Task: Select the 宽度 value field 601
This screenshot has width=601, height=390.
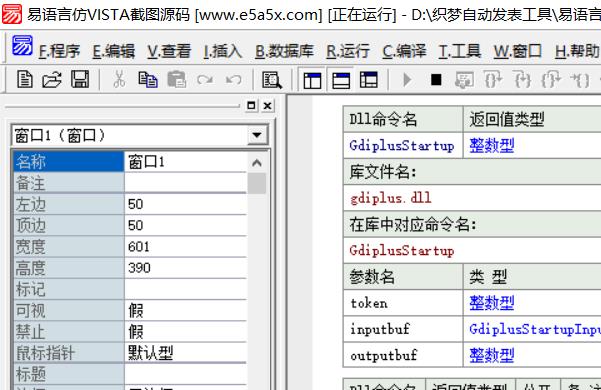Action: 186,247
